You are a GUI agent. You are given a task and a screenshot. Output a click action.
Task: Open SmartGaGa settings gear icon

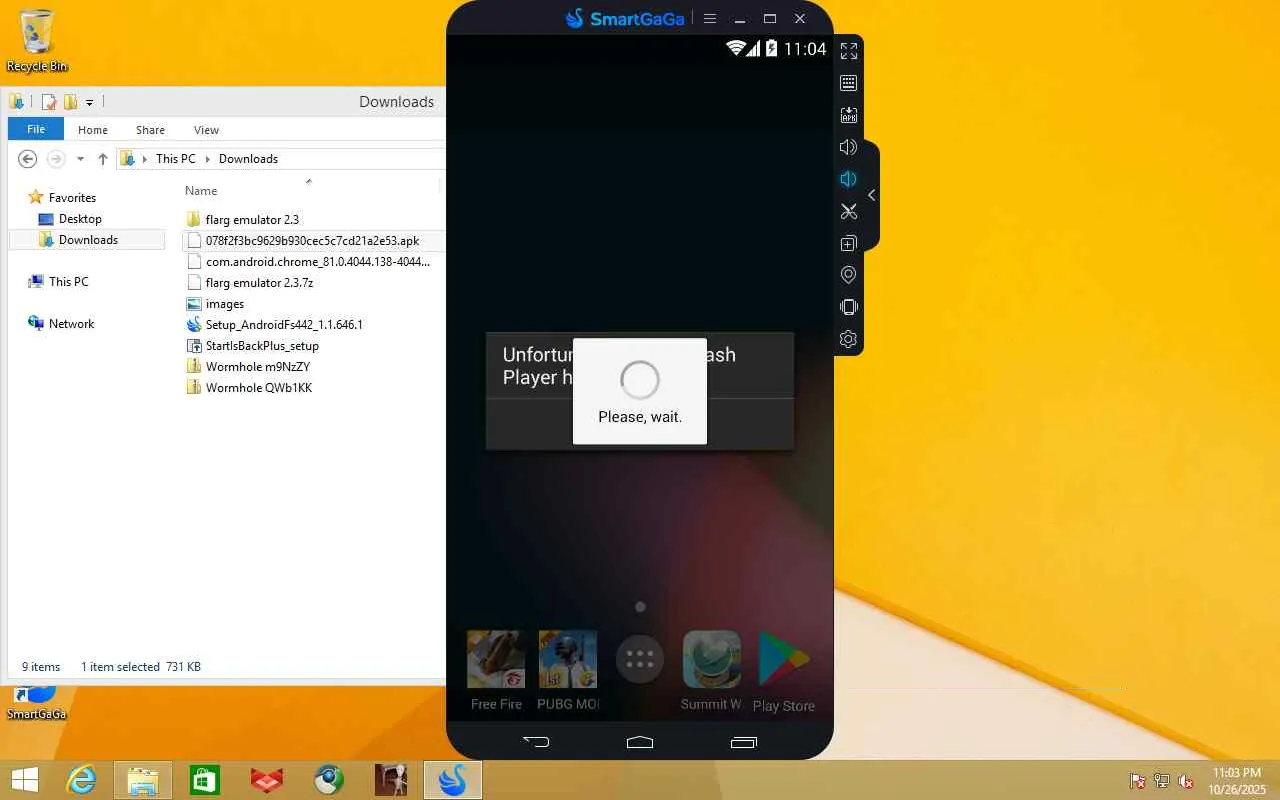[x=848, y=339]
